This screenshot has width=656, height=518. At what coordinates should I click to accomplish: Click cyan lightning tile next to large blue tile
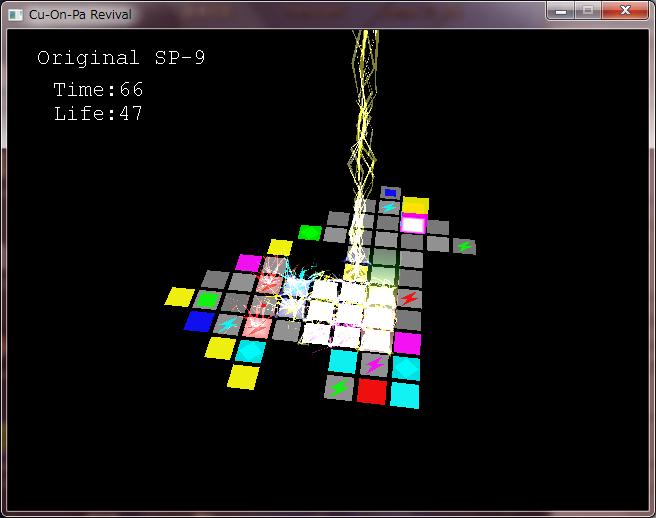[229, 324]
